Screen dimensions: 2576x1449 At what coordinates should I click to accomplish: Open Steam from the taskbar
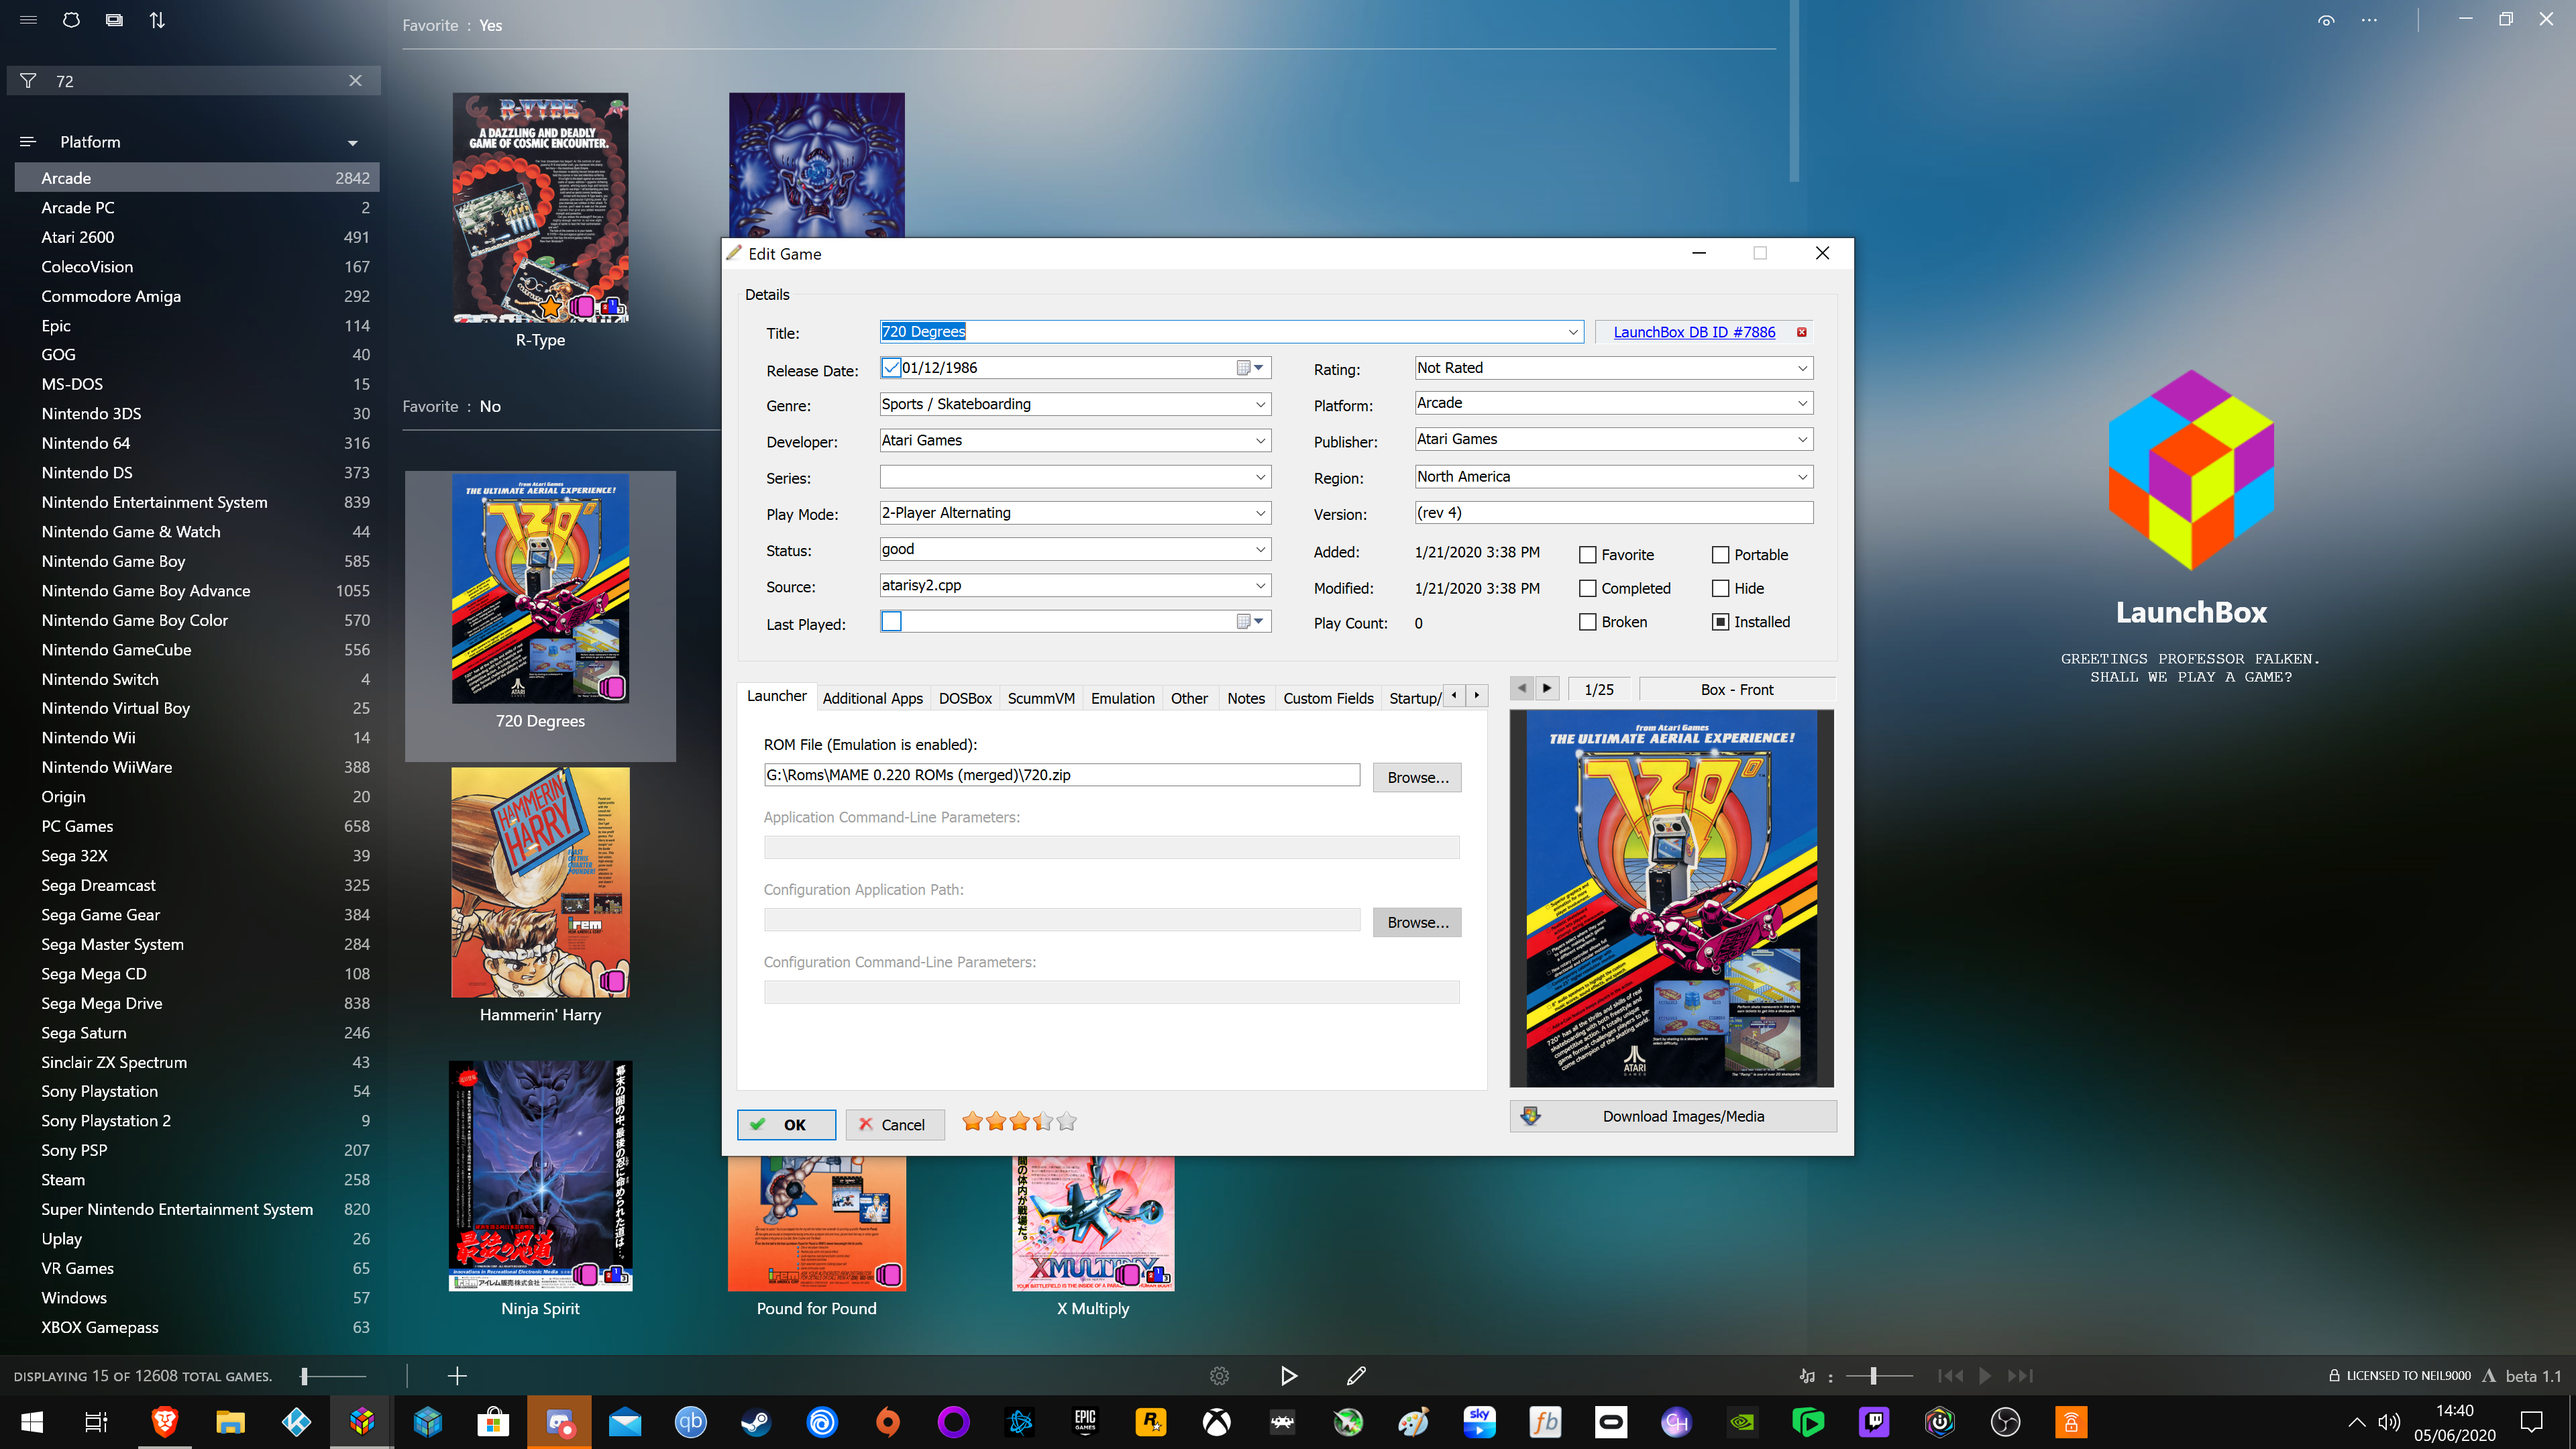coord(756,1422)
